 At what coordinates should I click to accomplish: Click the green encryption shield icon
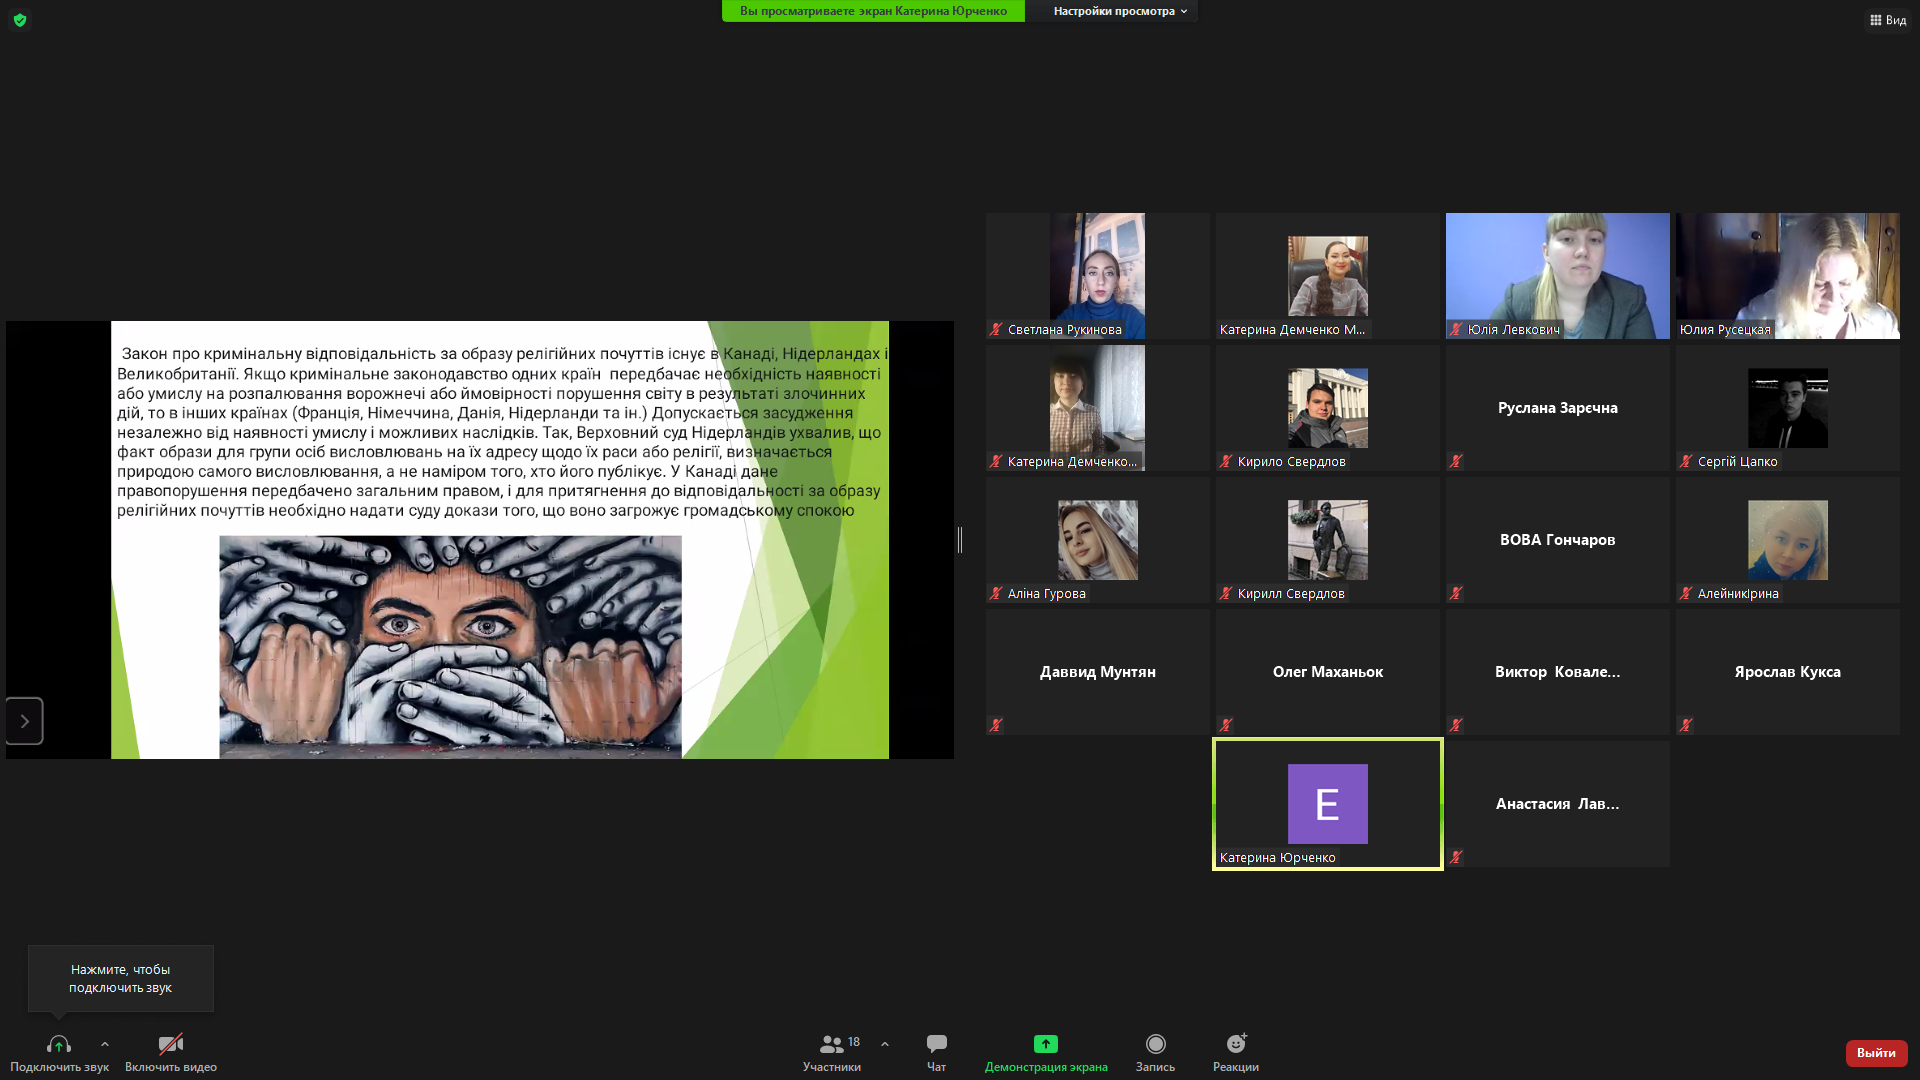click(20, 20)
